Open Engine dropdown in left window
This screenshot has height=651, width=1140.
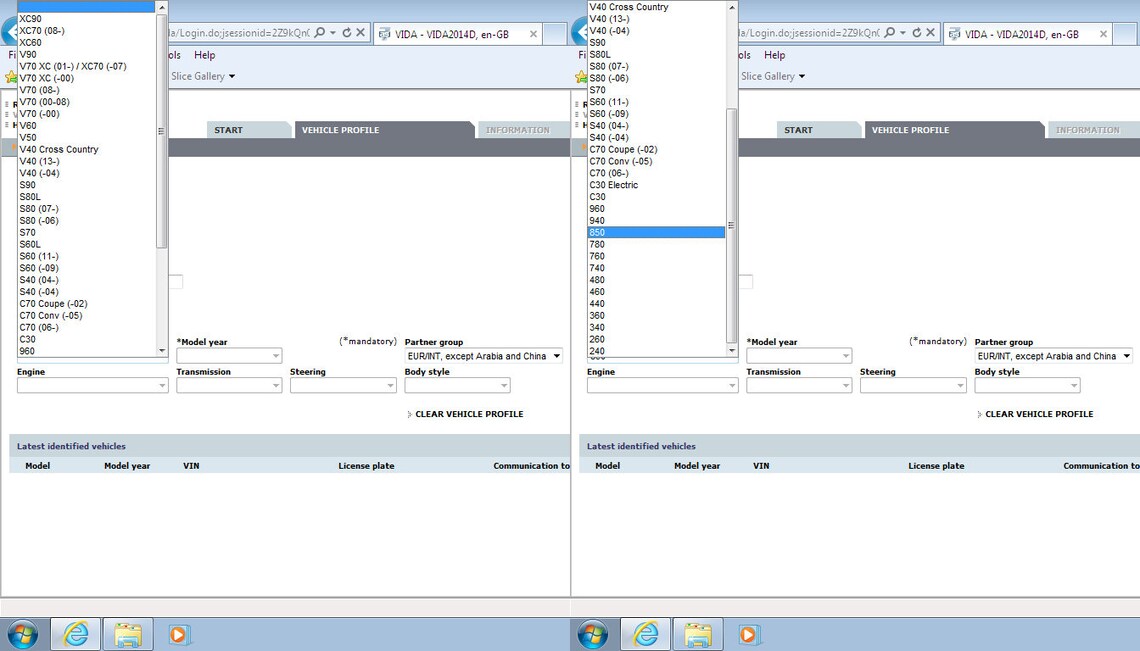pos(93,386)
